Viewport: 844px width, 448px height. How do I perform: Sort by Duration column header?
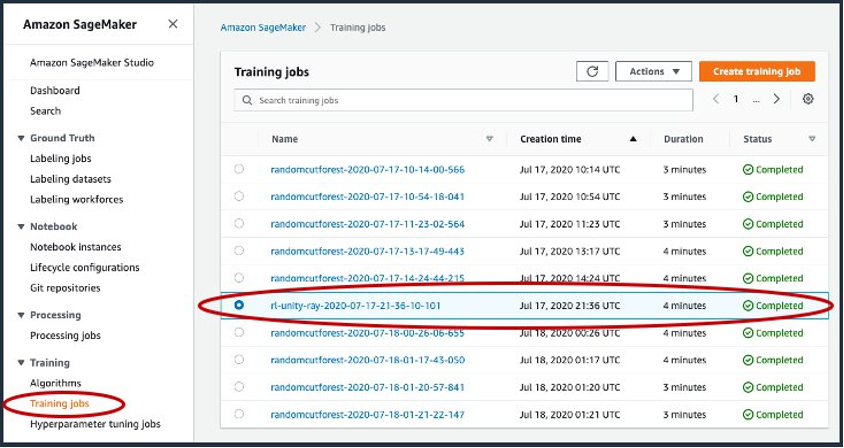(x=683, y=139)
